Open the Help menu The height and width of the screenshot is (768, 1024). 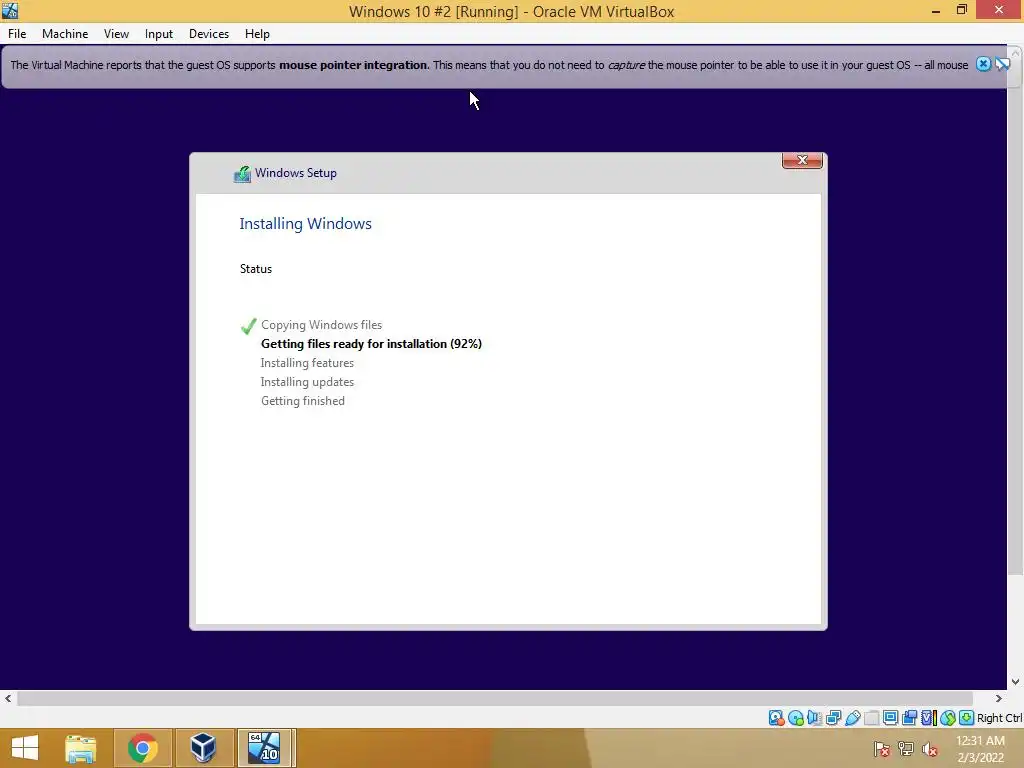pyautogui.click(x=257, y=34)
